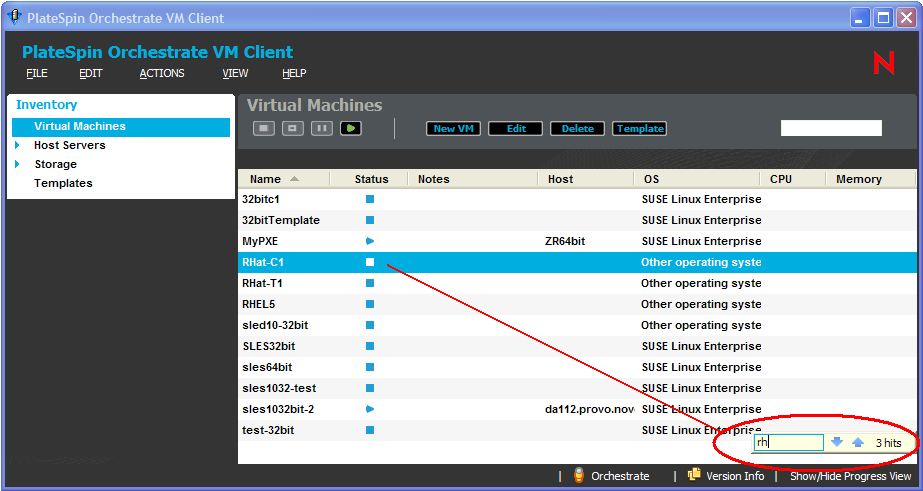Select the 32bitTemplate row
The image size is (923, 491).
pos(577,220)
